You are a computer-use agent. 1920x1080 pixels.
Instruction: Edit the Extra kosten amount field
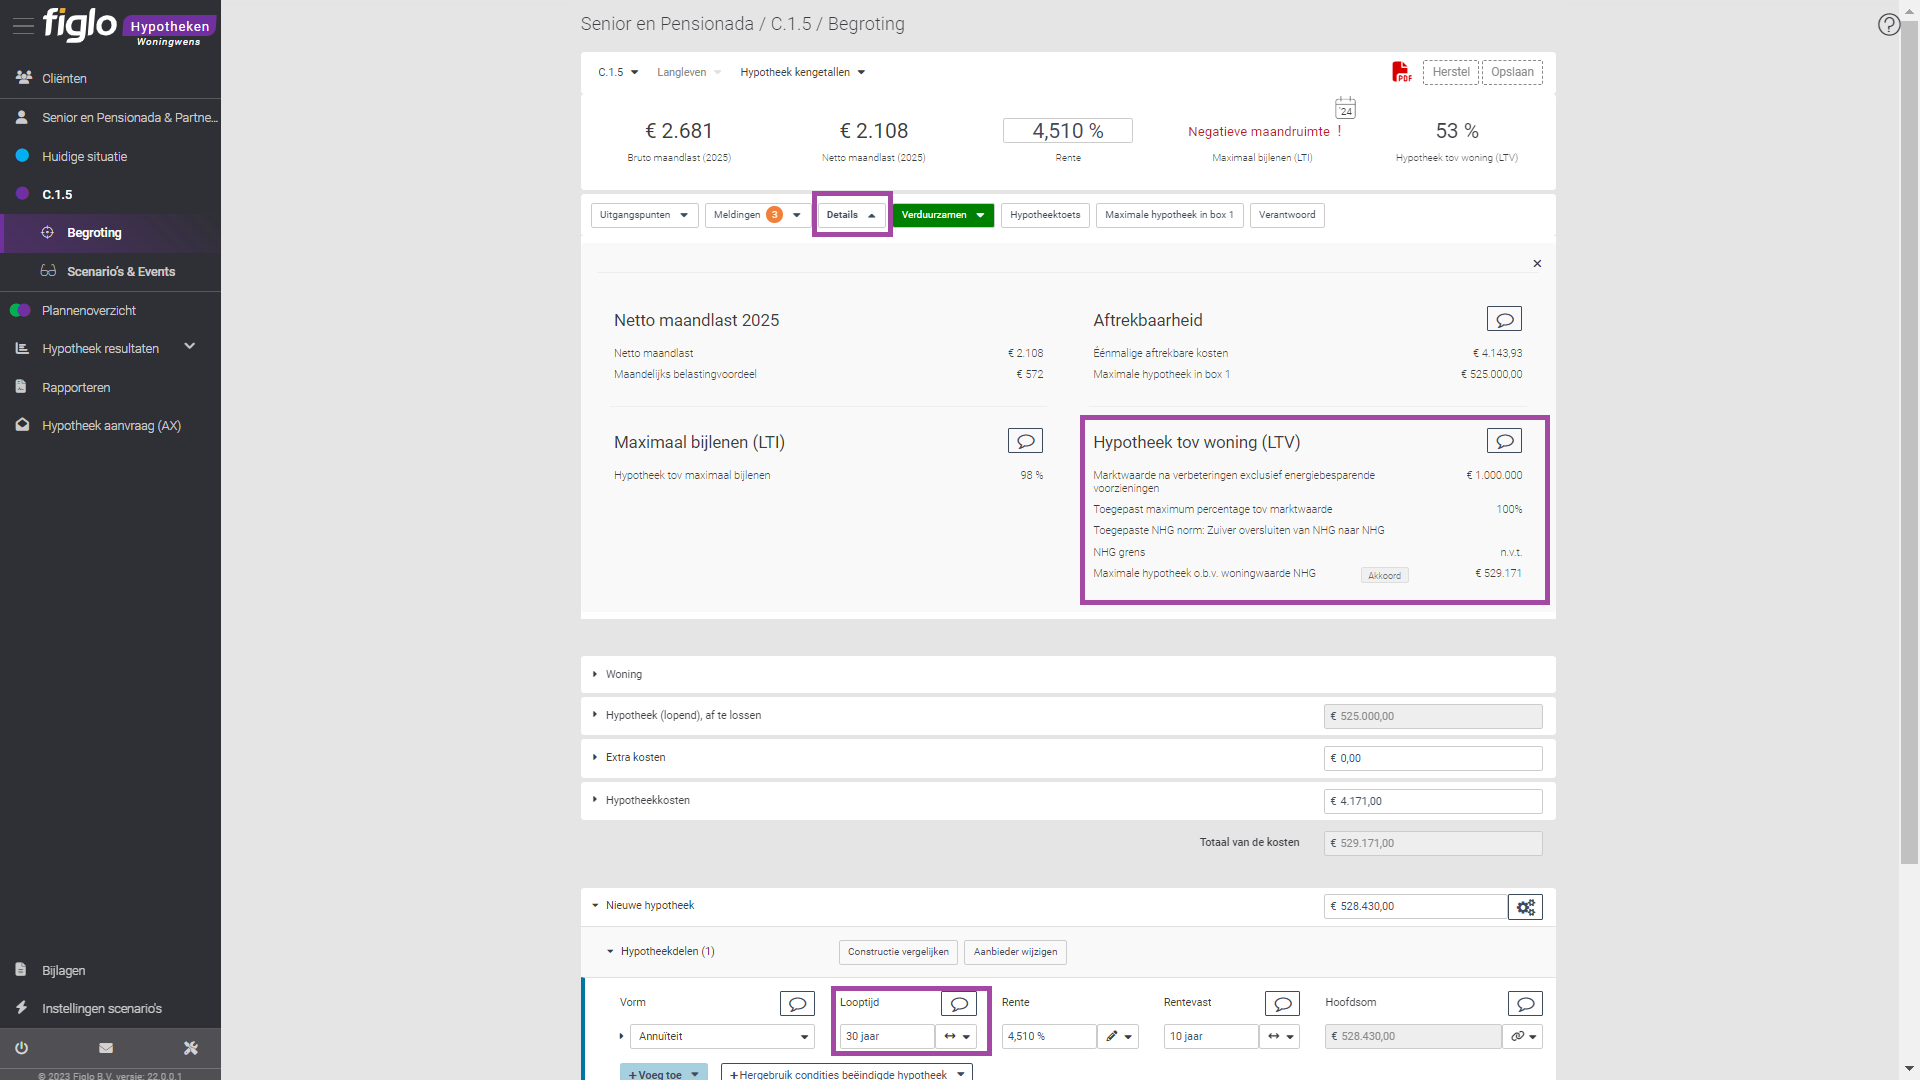click(1433, 759)
